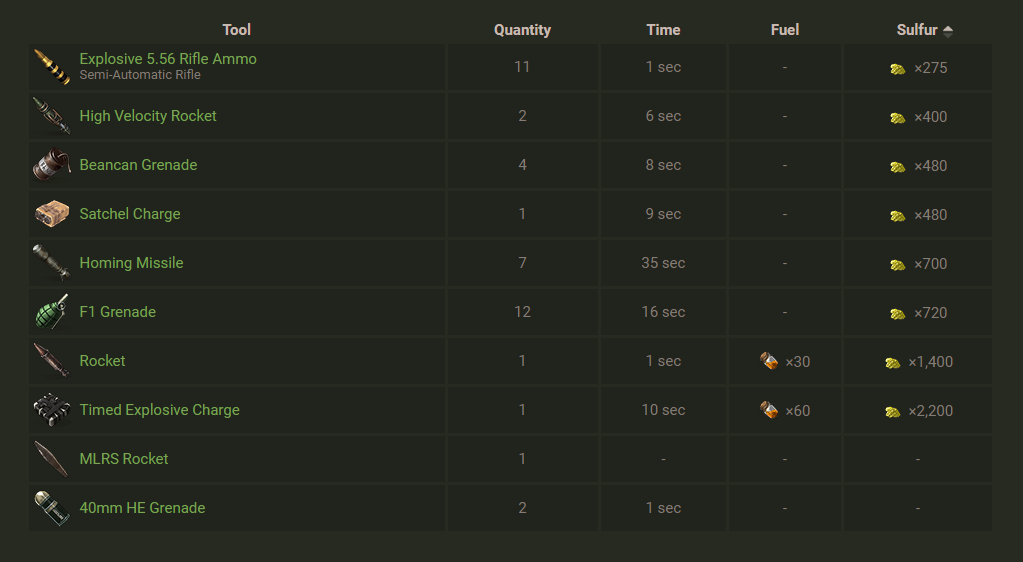Click the low grade fuel icon in Rocket row
This screenshot has width=1023, height=562.
[769, 361]
